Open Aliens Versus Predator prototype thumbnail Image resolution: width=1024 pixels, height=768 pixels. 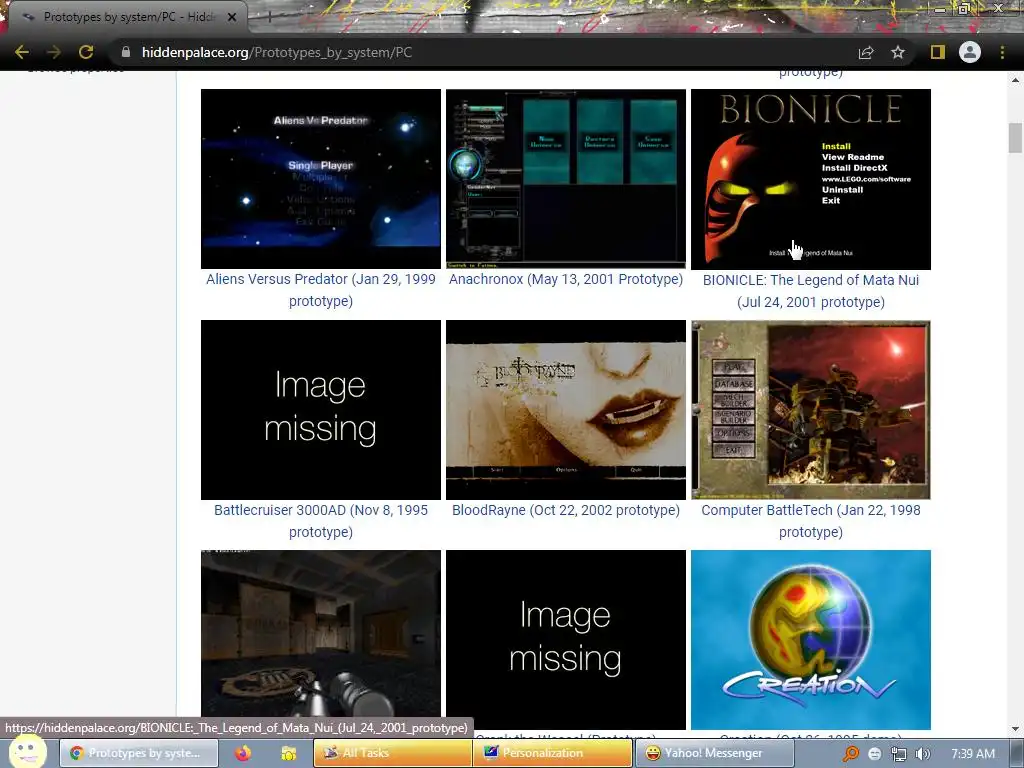coord(321,179)
